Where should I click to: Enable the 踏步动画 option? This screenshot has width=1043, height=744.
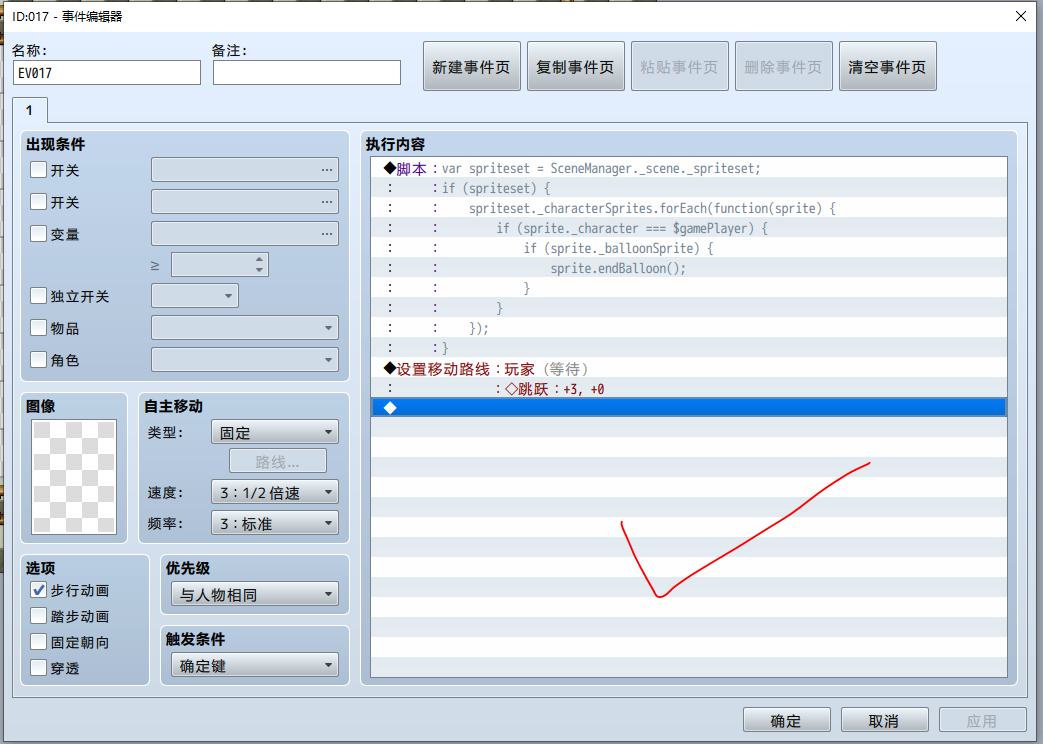[x=39, y=616]
